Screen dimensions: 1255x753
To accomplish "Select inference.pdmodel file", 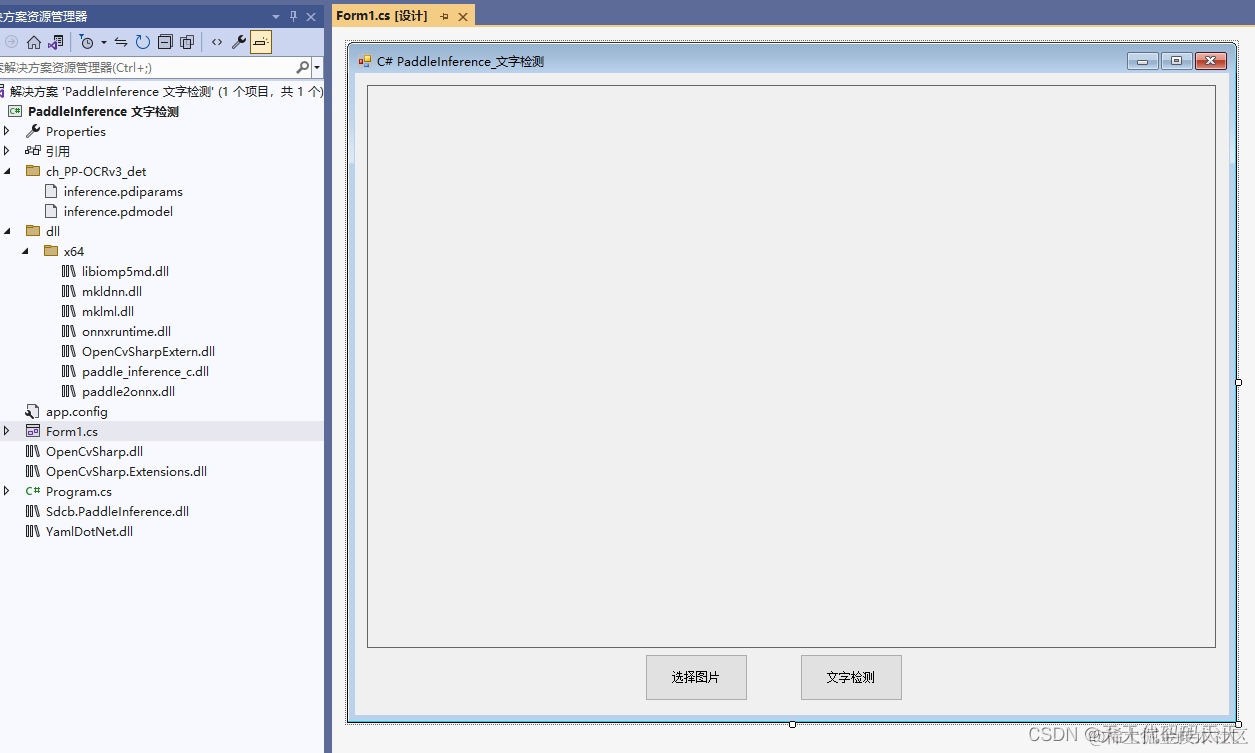I will [x=118, y=211].
